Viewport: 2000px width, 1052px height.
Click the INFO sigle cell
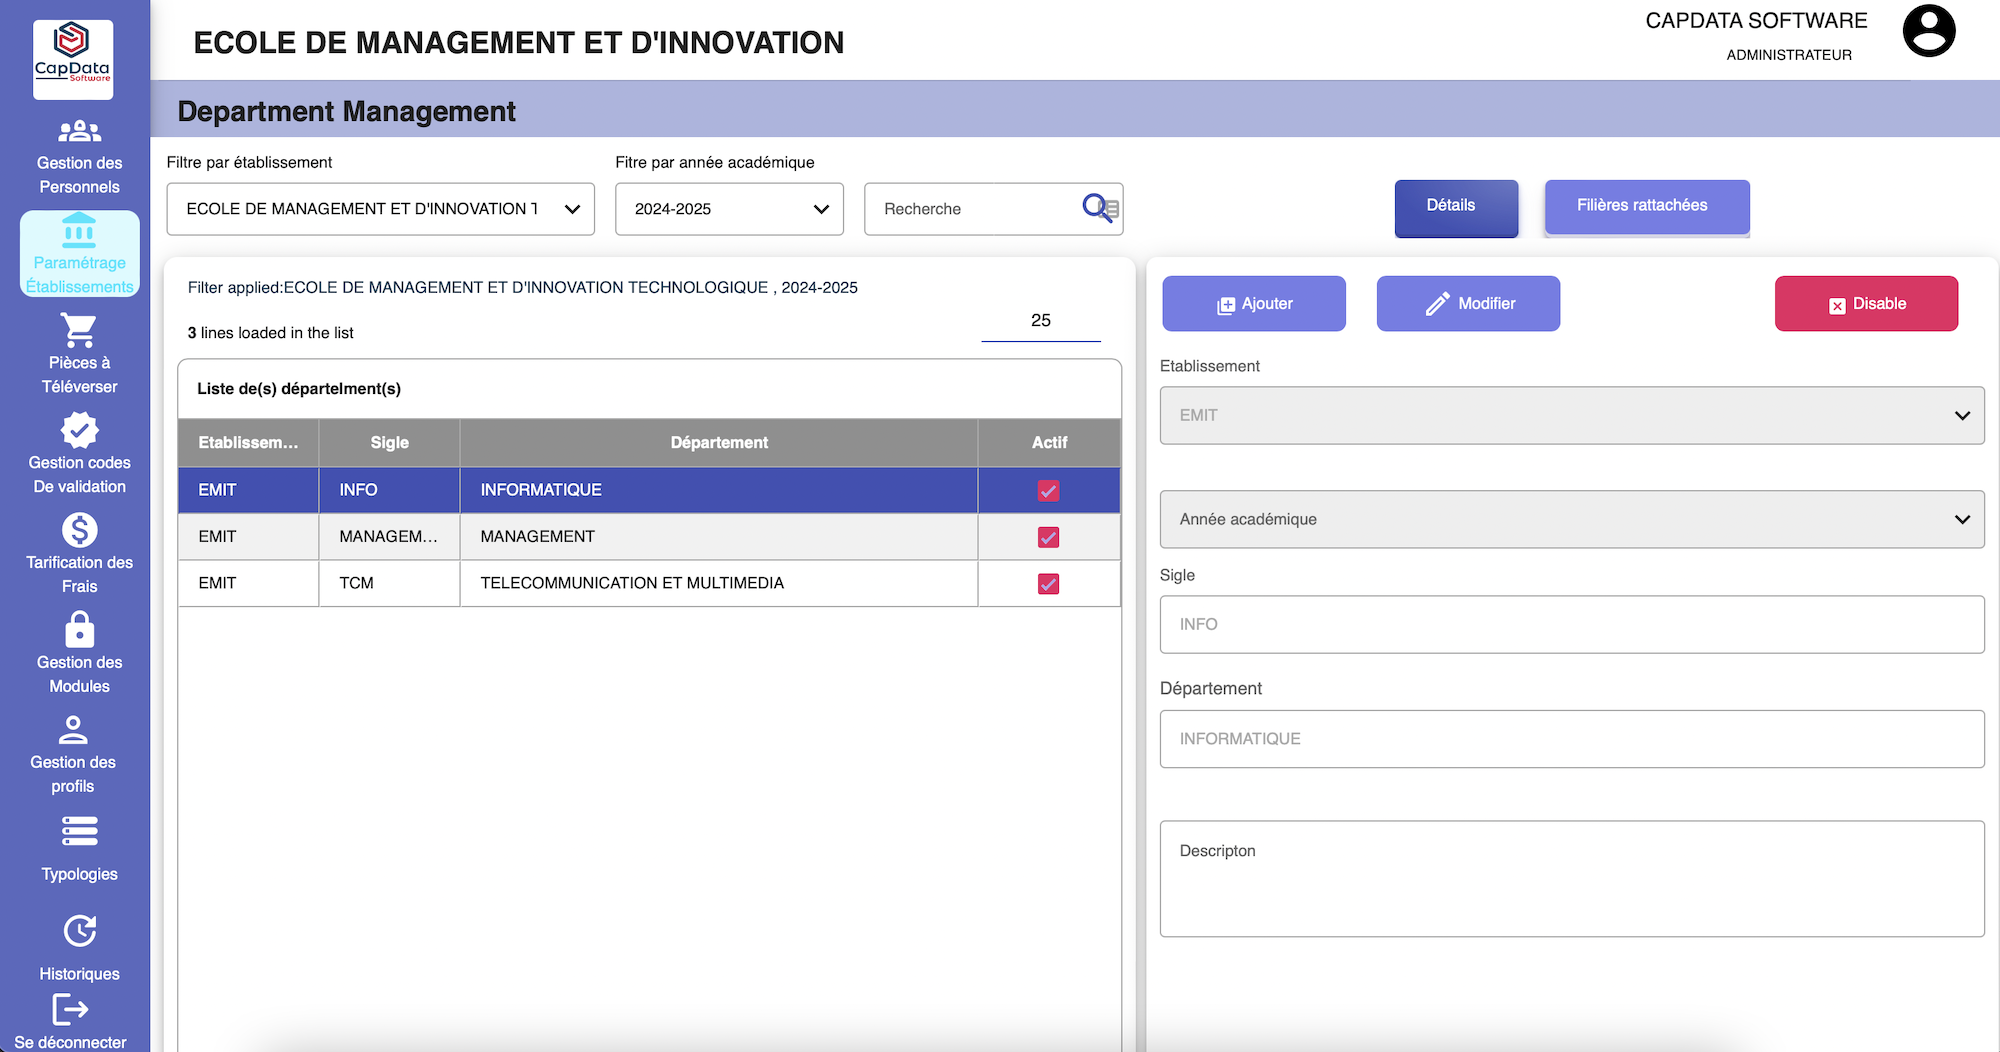[x=389, y=490]
